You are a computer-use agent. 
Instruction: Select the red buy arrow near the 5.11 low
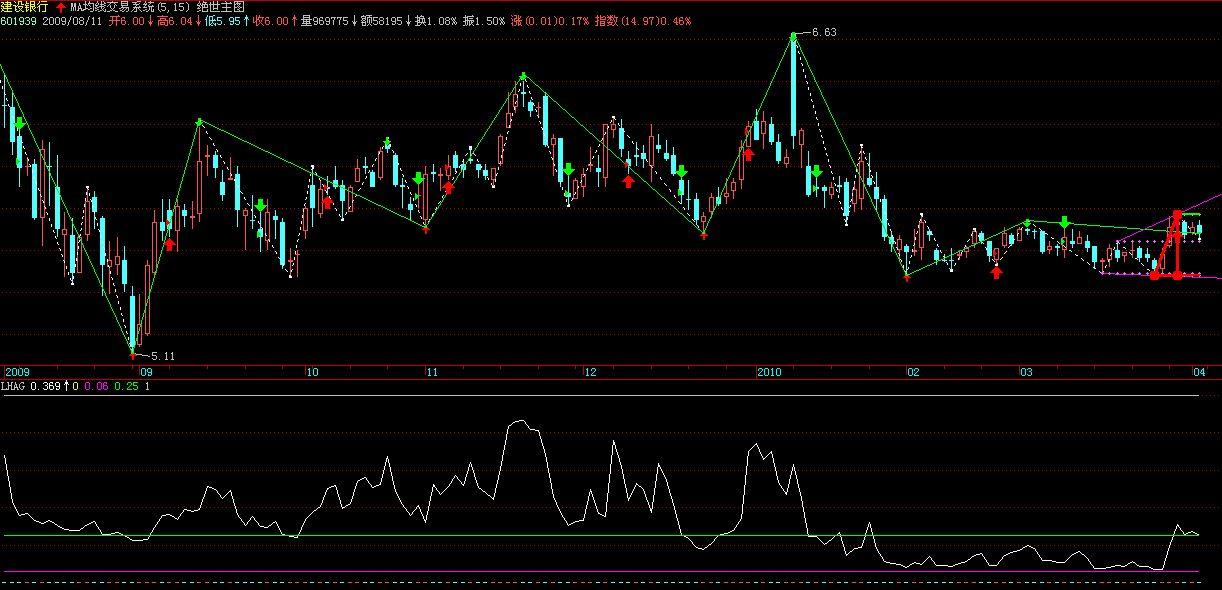coord(170,244)
